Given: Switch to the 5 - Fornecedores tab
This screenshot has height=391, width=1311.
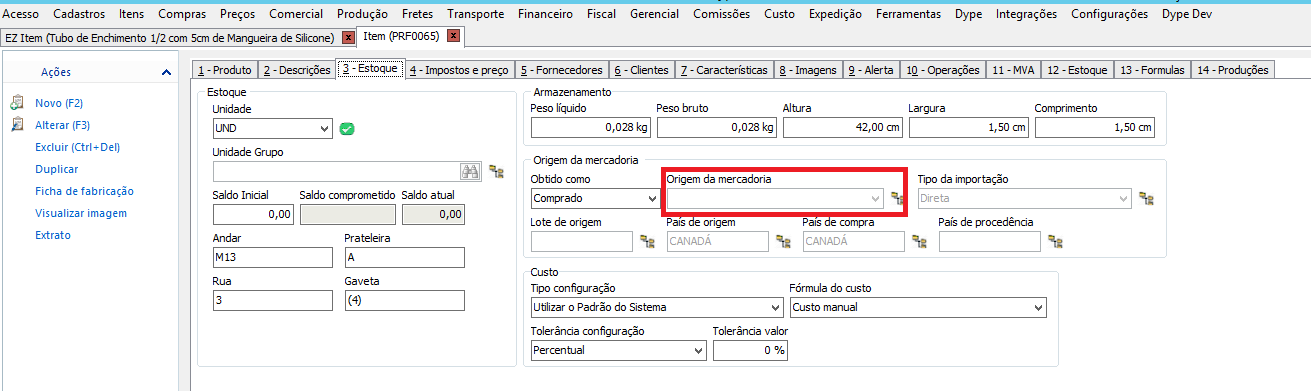Looking at the screenshot, I should tap(561, 70).
